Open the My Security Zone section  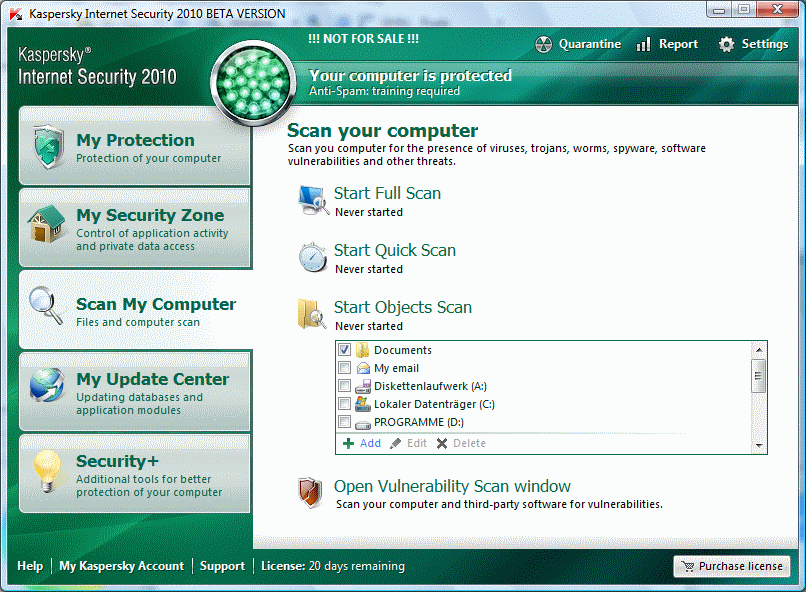click(x=135, y=228)
